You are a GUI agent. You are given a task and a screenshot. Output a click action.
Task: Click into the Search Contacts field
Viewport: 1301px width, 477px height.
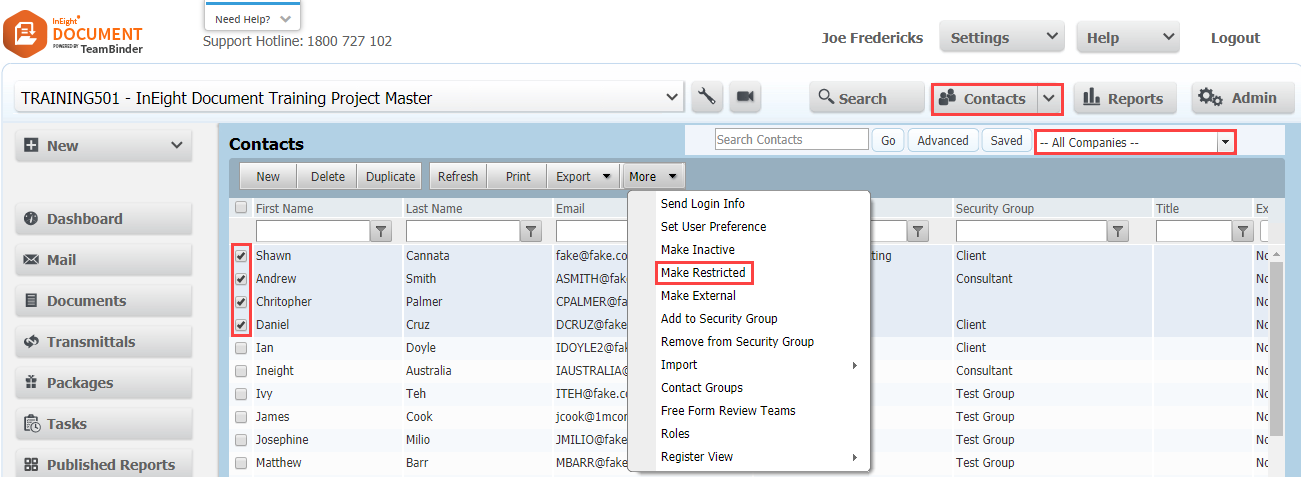click(791, 140)
